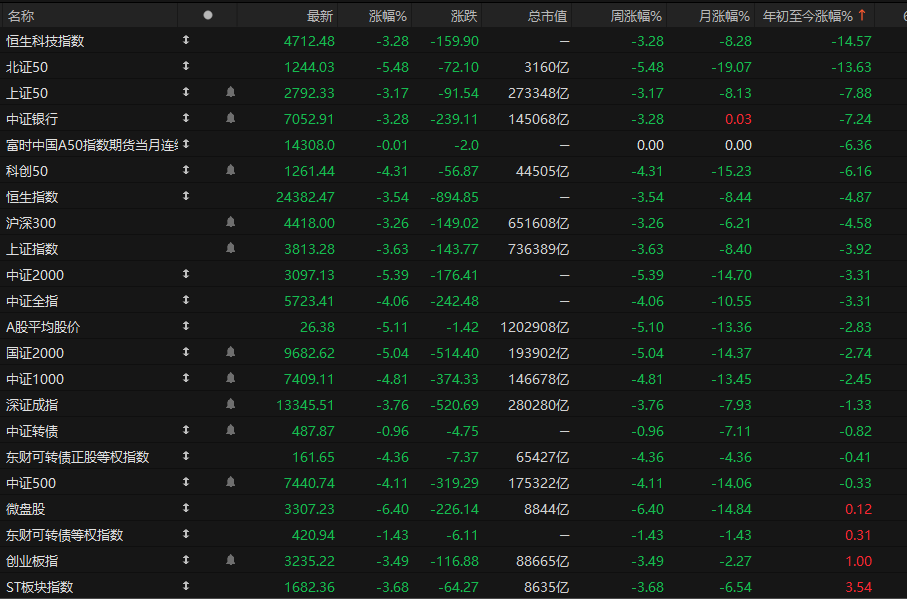Open the 恒生指数 index name
The width and height of the screenshot is (907, 599).
pos(33,196)
